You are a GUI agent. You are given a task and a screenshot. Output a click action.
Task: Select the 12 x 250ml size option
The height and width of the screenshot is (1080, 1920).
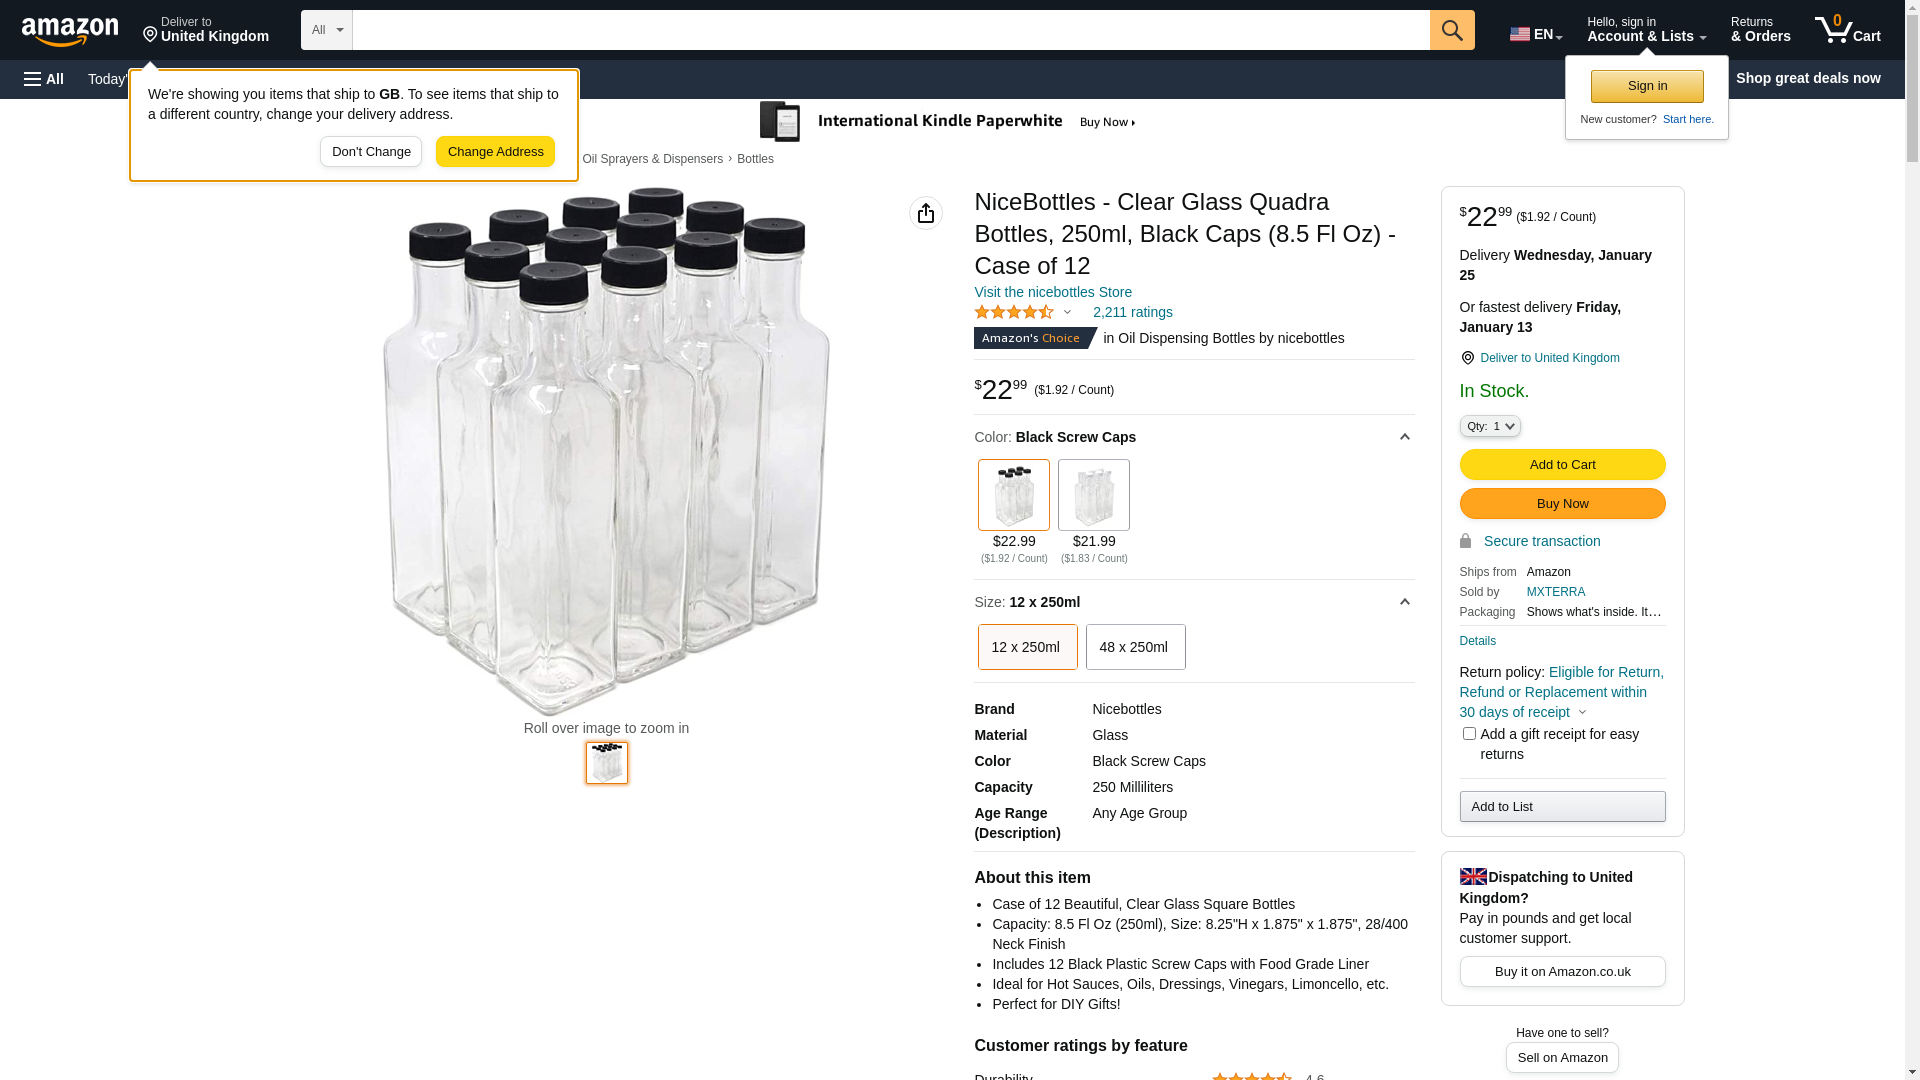1027,647
